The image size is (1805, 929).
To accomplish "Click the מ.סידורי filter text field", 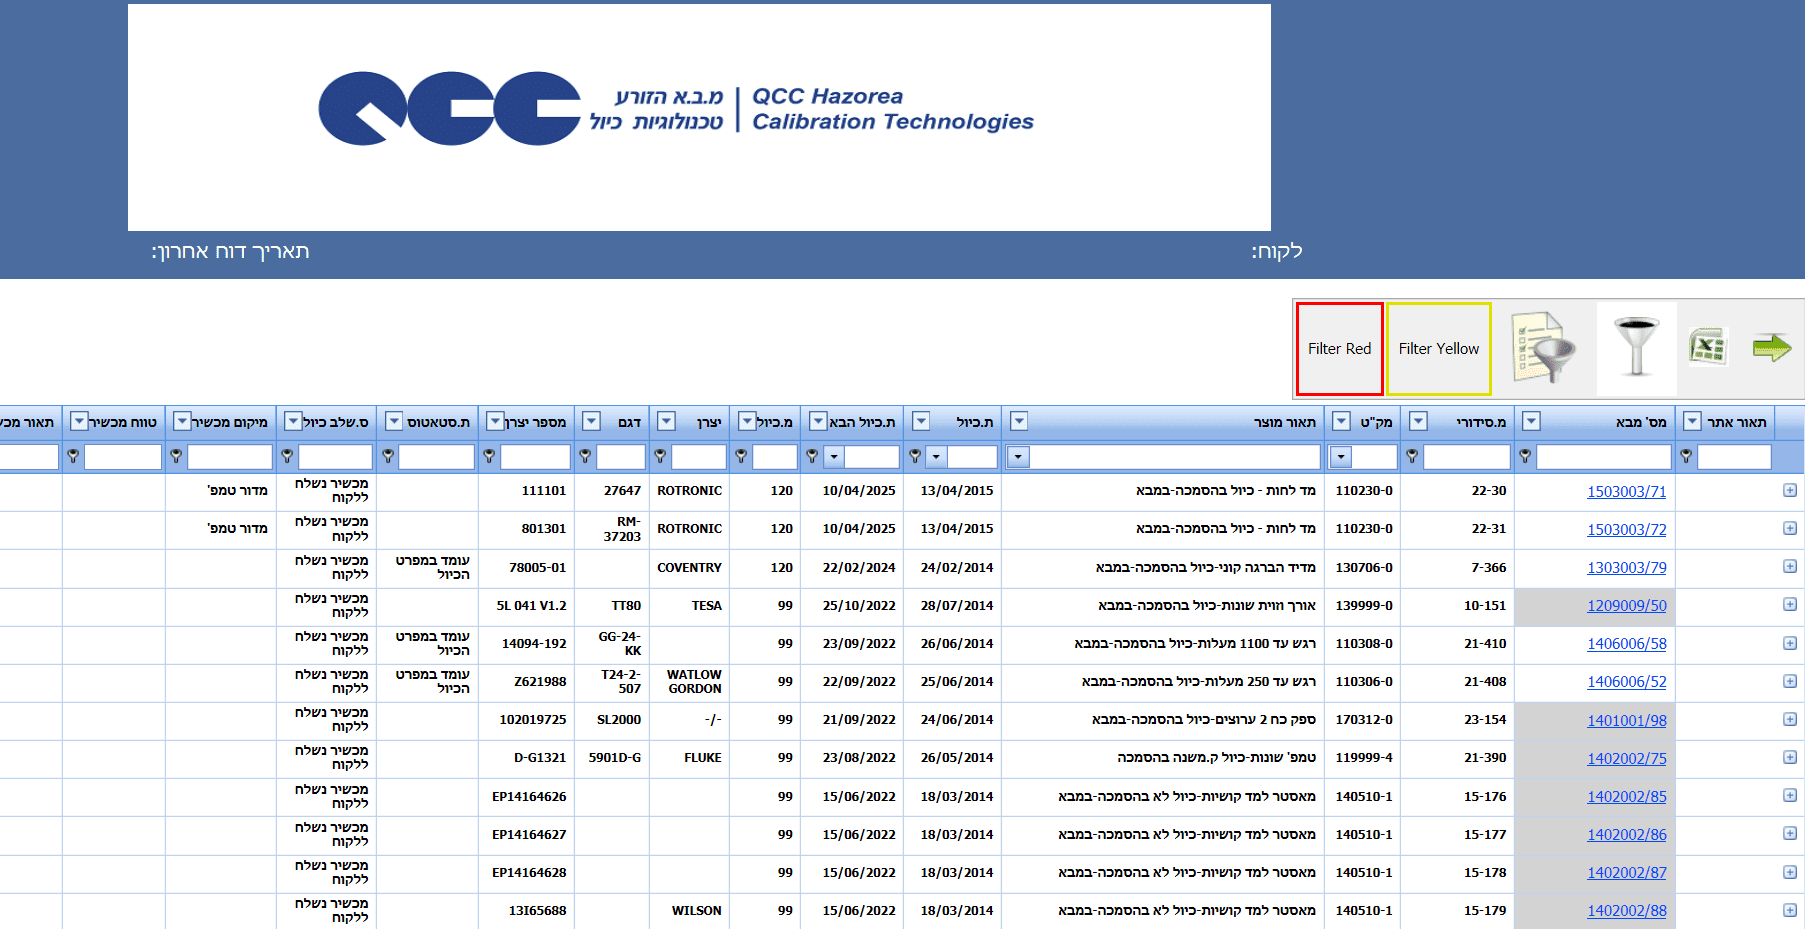I will pos(1466,457).
